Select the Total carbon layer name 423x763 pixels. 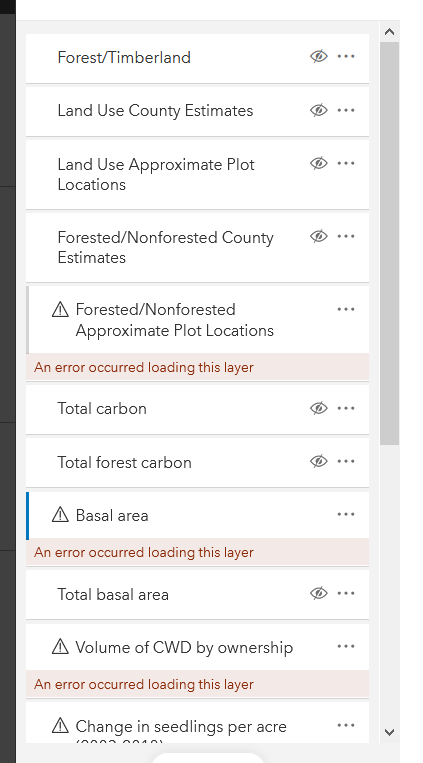pyautogui.click(x=102, y=408)
